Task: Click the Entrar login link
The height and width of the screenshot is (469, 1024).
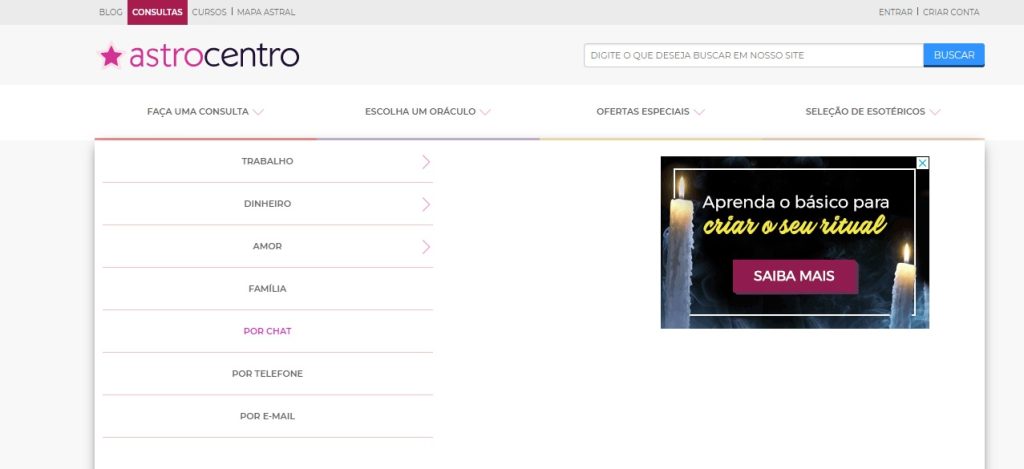Action: point(895,12)
